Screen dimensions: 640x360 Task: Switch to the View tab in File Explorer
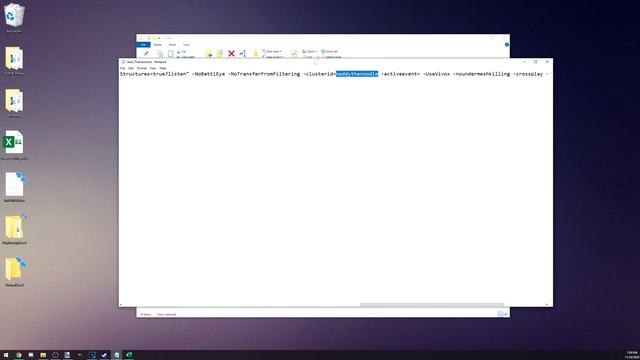click(186, 44)
